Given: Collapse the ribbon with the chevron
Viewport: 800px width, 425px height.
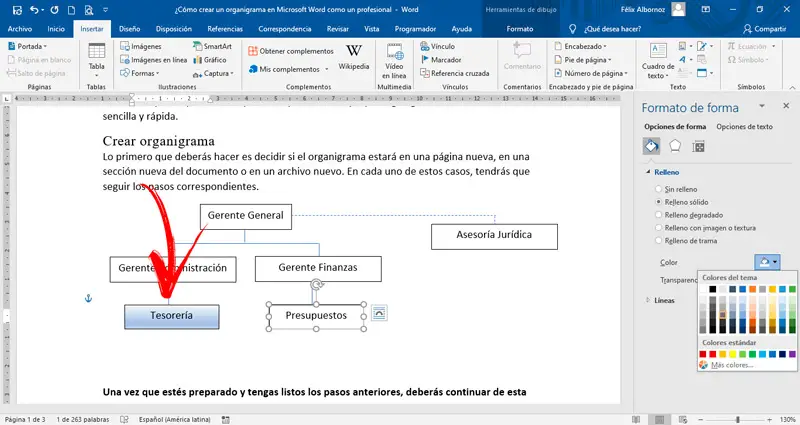Looking at the screenshot, I should pyautogui.click(x=792, y=87).
